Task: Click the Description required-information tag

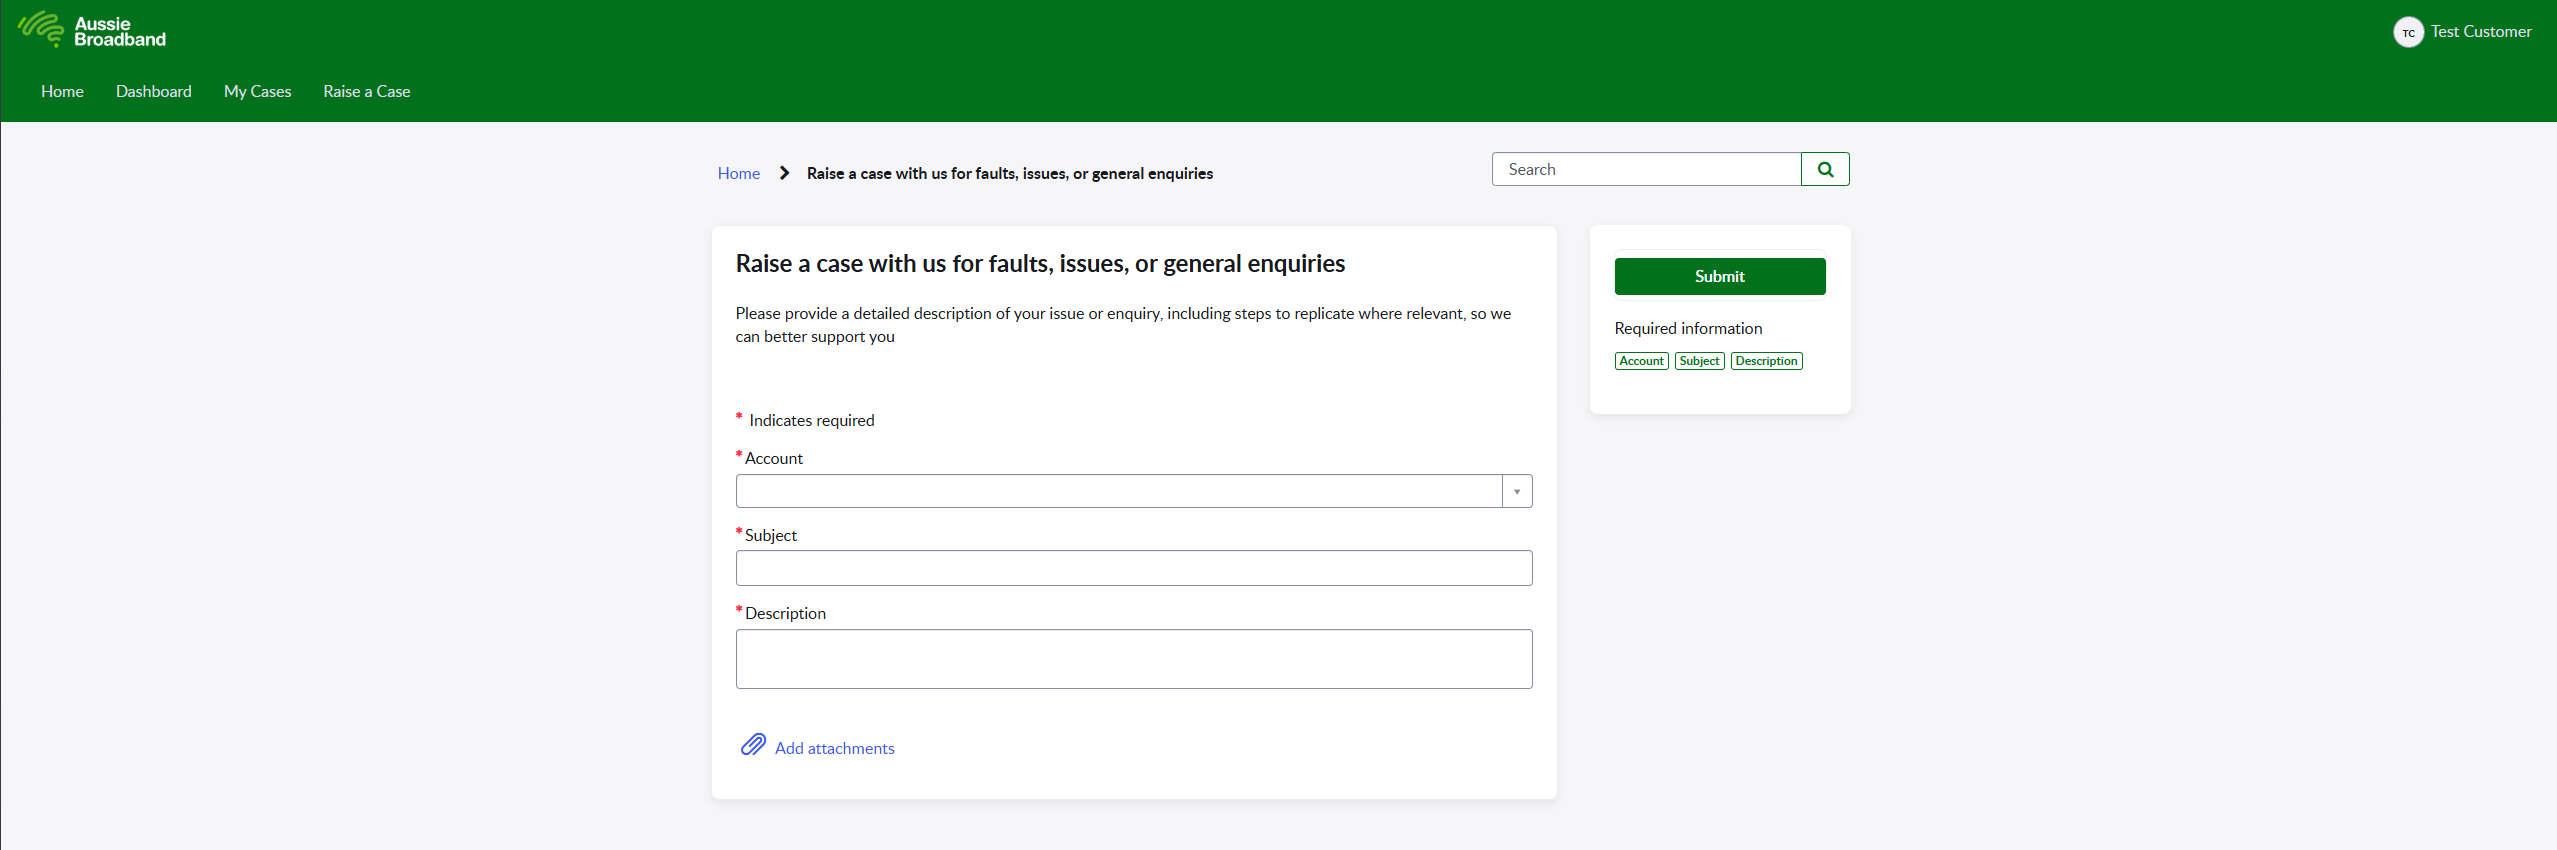Action: click(1766, 361)
